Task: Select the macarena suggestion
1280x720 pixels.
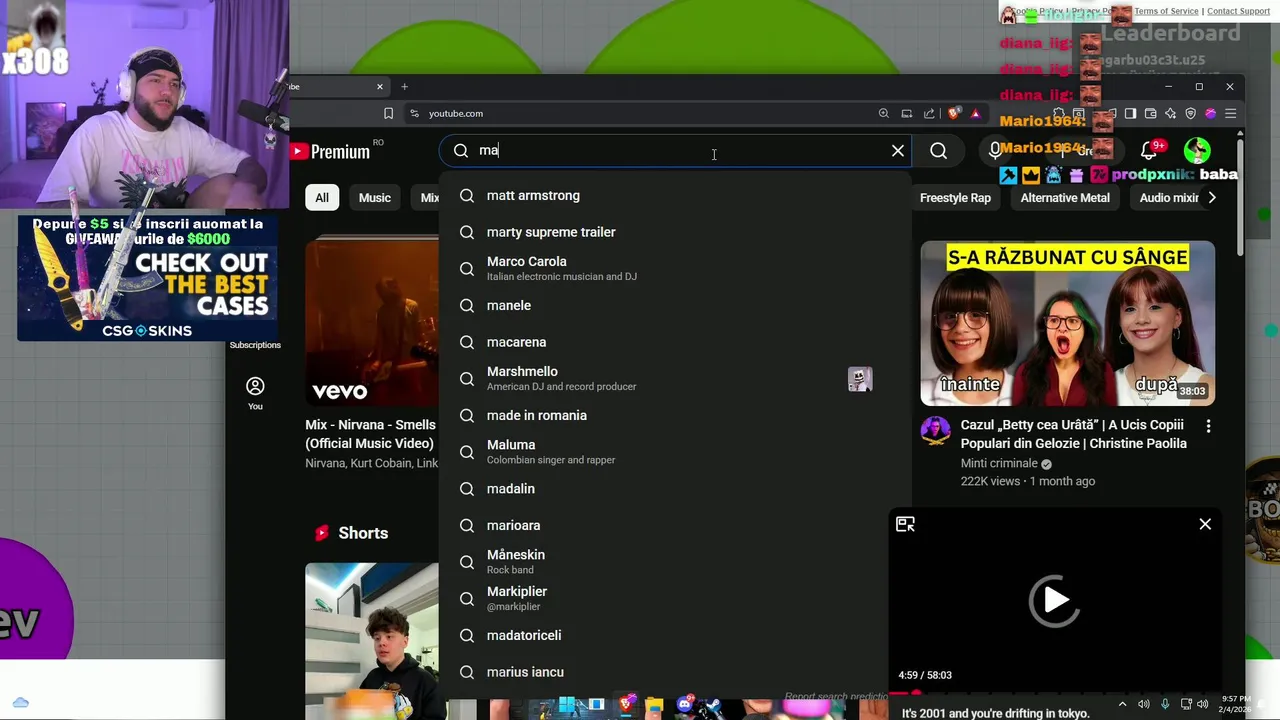Action: pyautogui.click(x=675, y=342)
